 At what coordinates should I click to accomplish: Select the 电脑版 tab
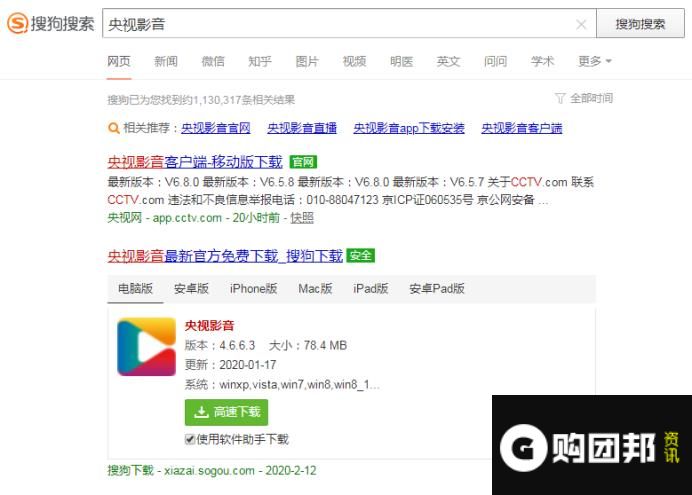pyautogui.click(x=135, y=289)
